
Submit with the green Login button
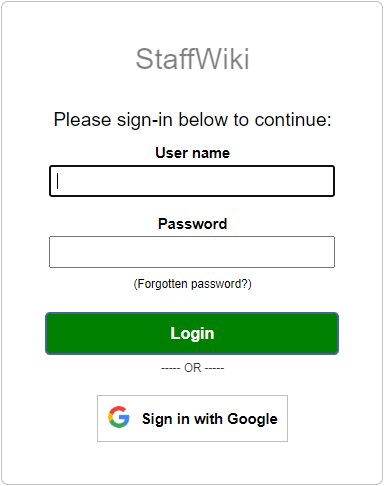tap(192, 333)
